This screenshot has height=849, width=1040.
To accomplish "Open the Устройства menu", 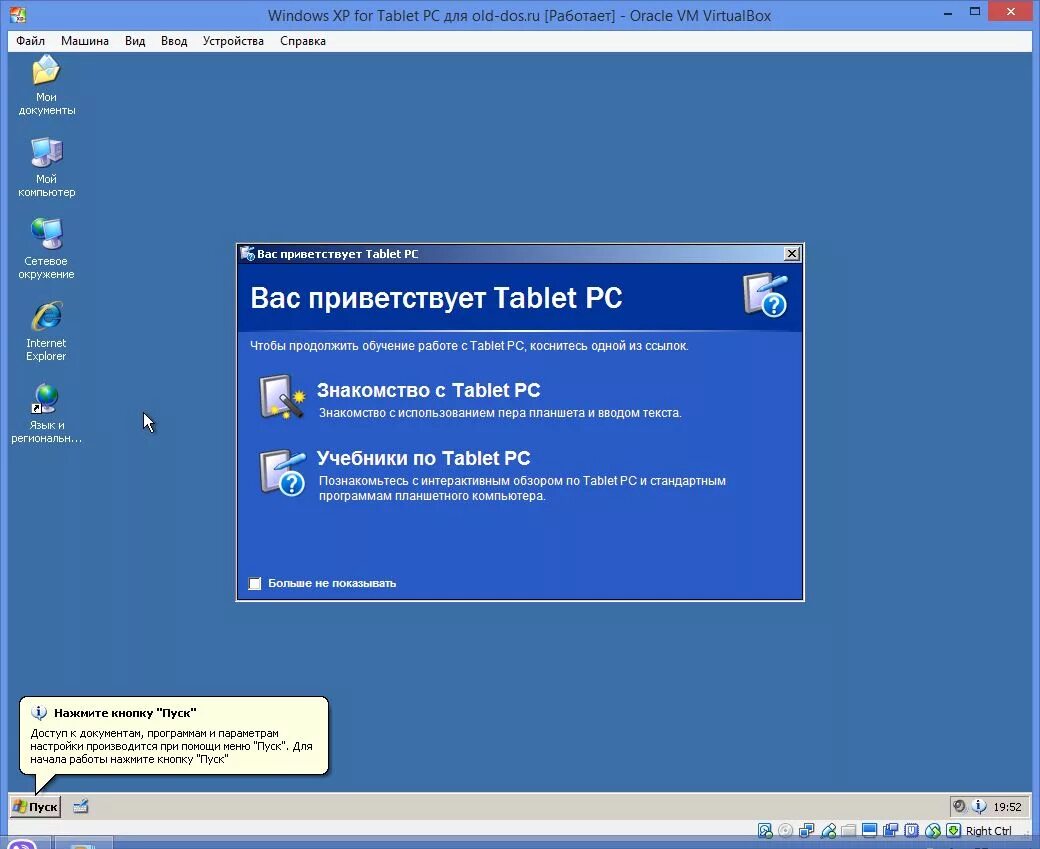I will tap(233, 41).
